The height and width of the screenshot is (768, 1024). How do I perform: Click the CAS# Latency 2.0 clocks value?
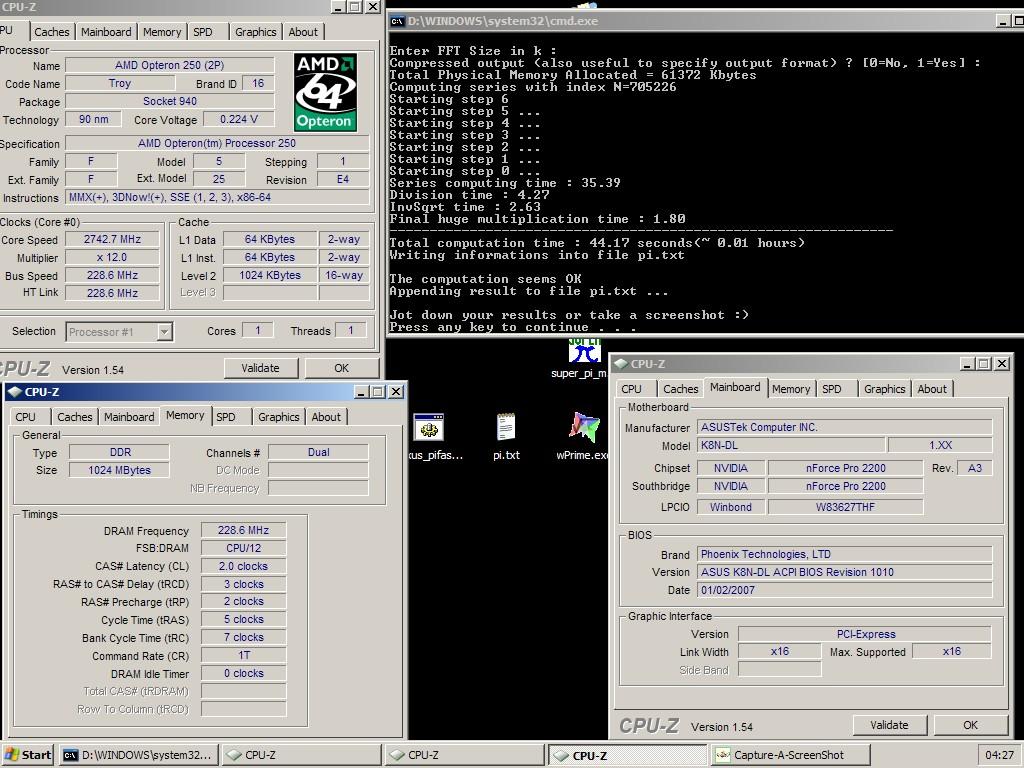(244, 566)
